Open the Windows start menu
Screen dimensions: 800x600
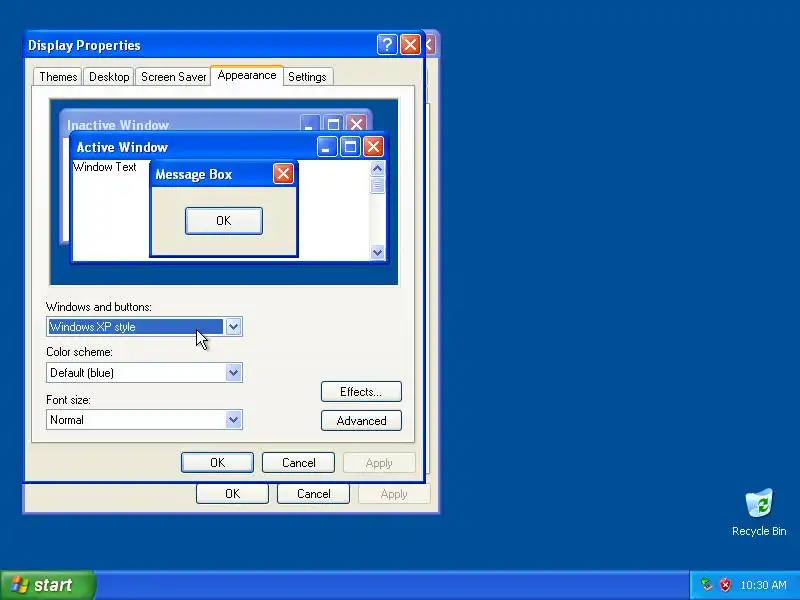coord(47,585)
